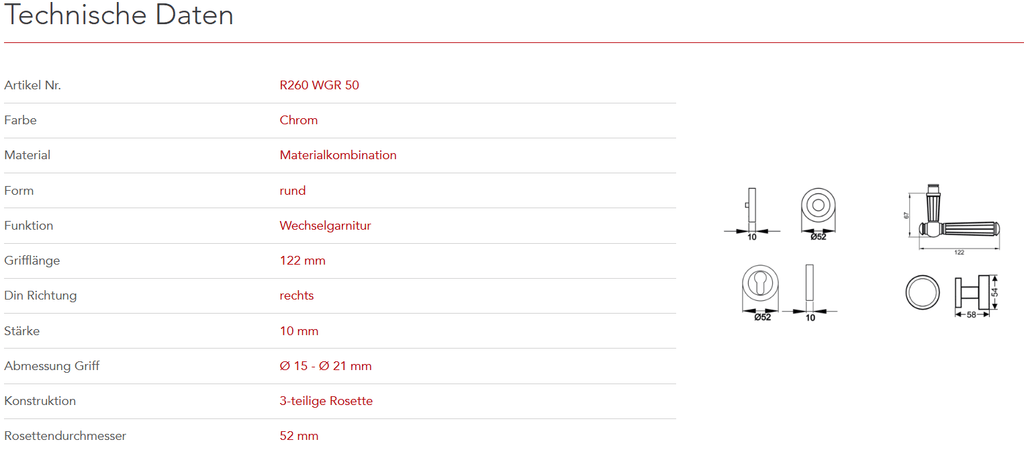Click the 3-teilige Rosette value
The image size is (1024, 450).
[x=326, y=400]
